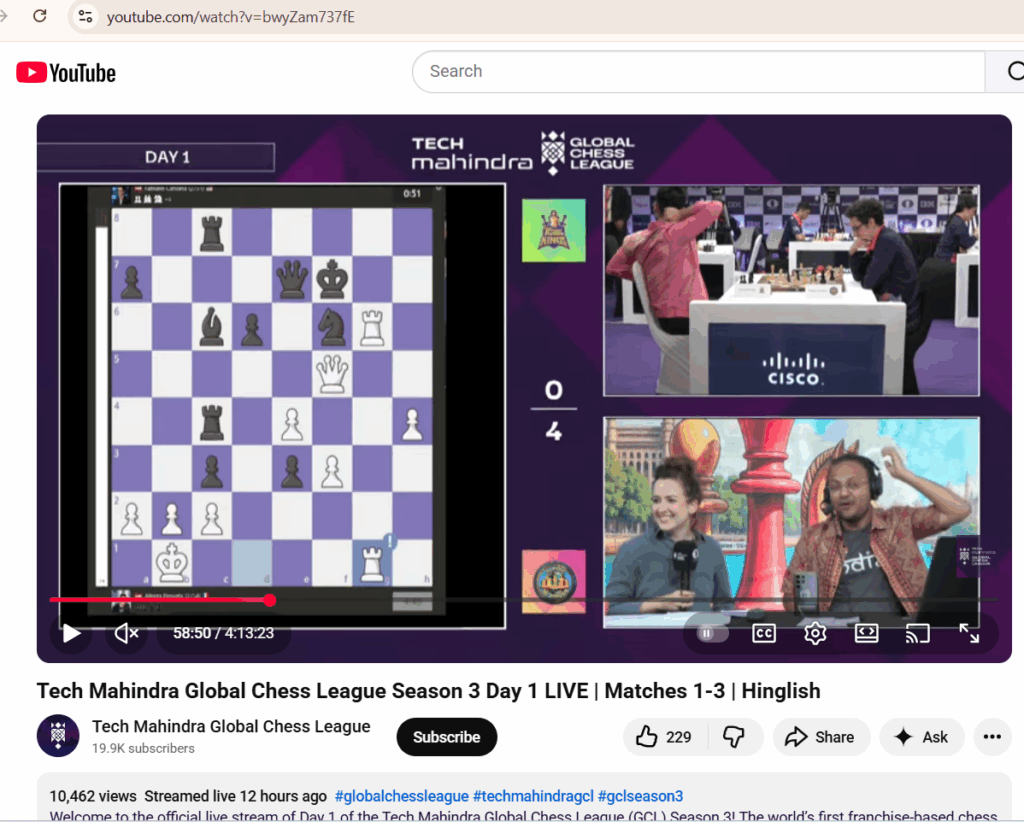Share this video

820,737
